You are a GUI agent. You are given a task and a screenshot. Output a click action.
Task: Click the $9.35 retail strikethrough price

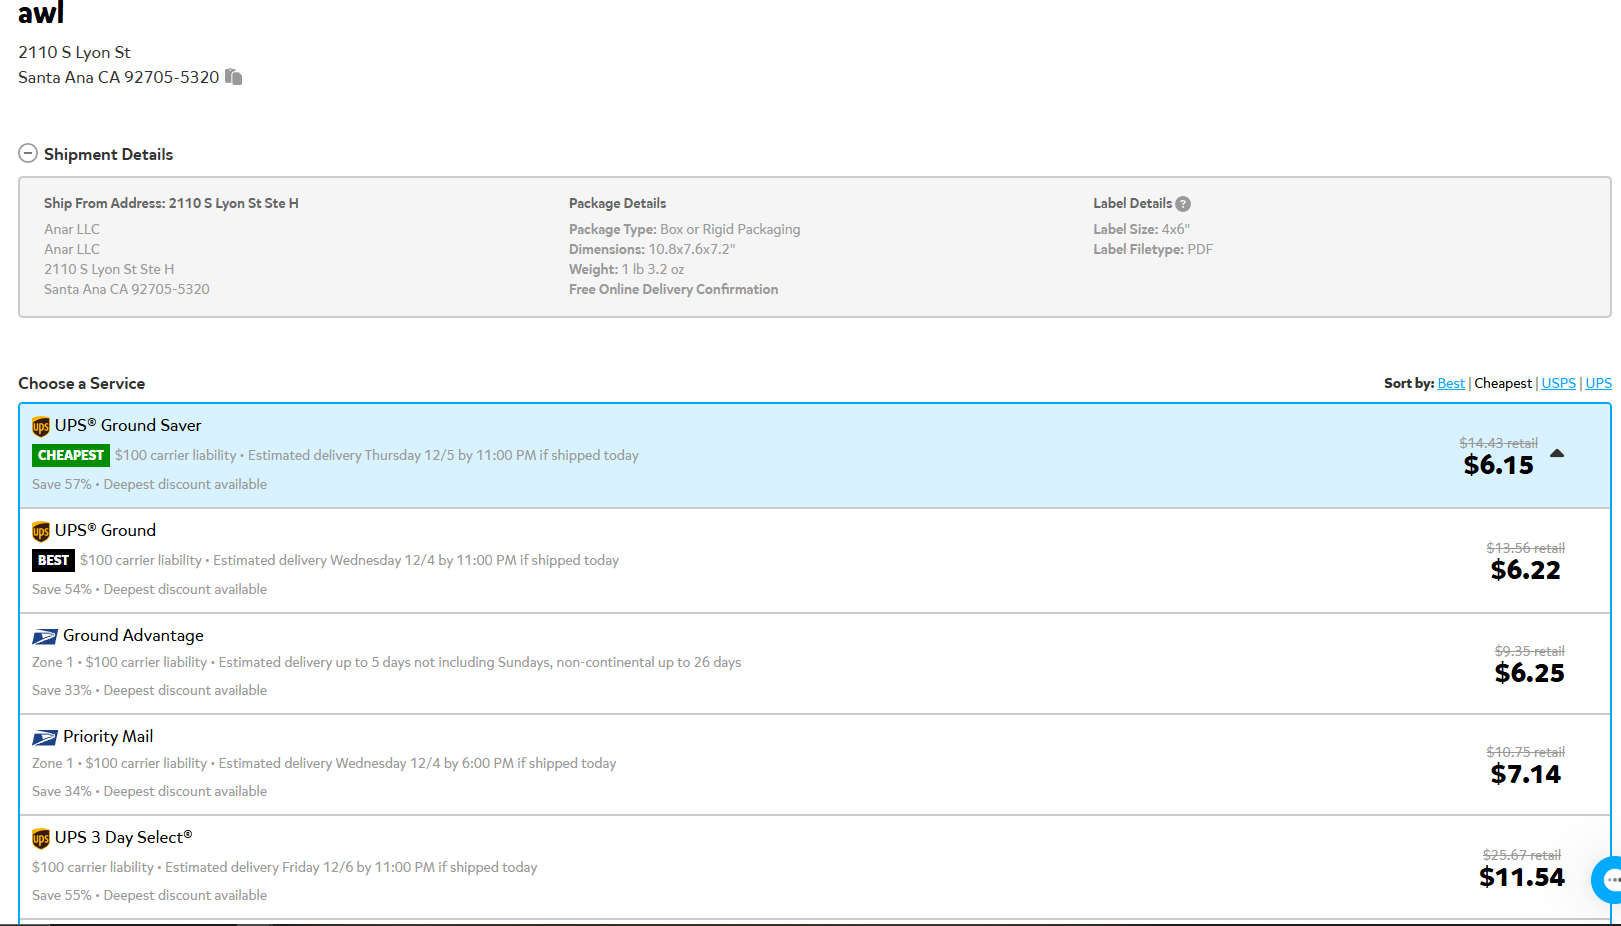[x=1529, y=651]
